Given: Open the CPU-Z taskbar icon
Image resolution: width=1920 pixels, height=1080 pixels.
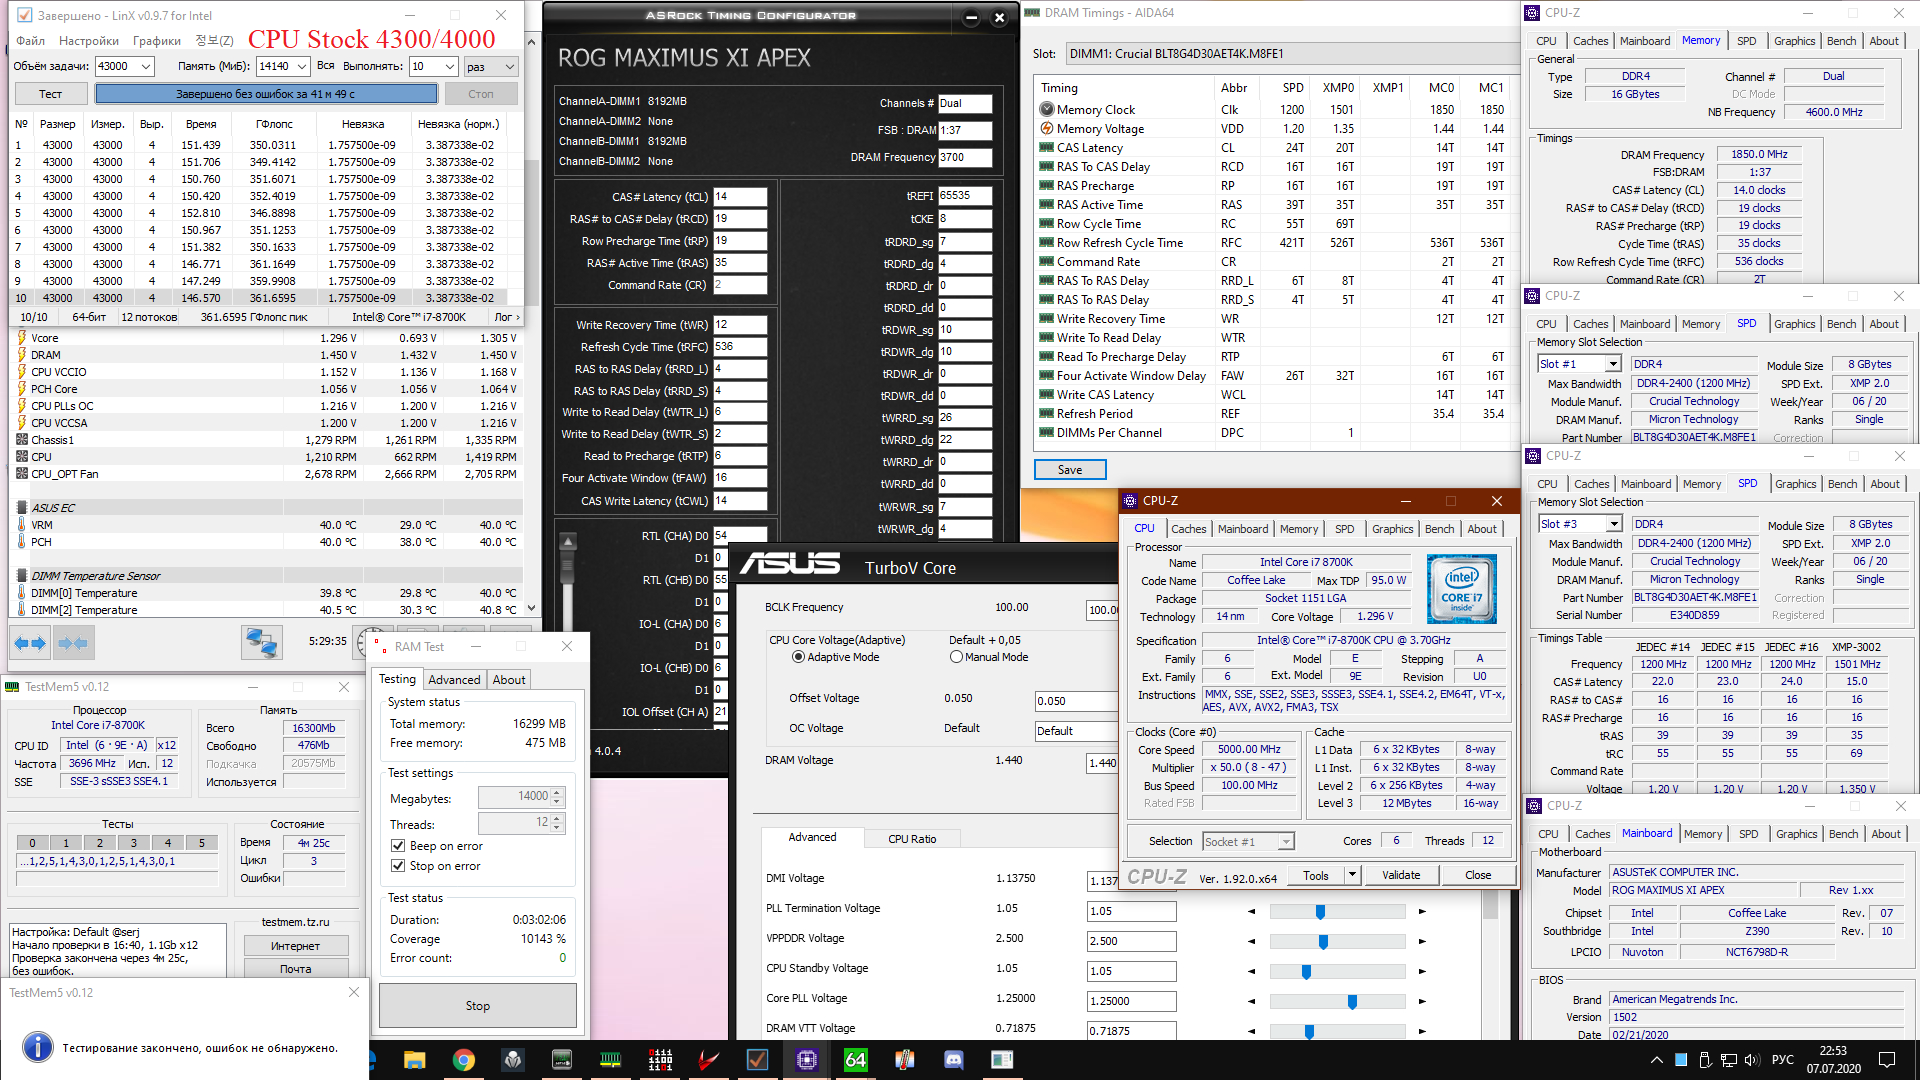Looking at the screenshot, I should [x=807, y=1060].
